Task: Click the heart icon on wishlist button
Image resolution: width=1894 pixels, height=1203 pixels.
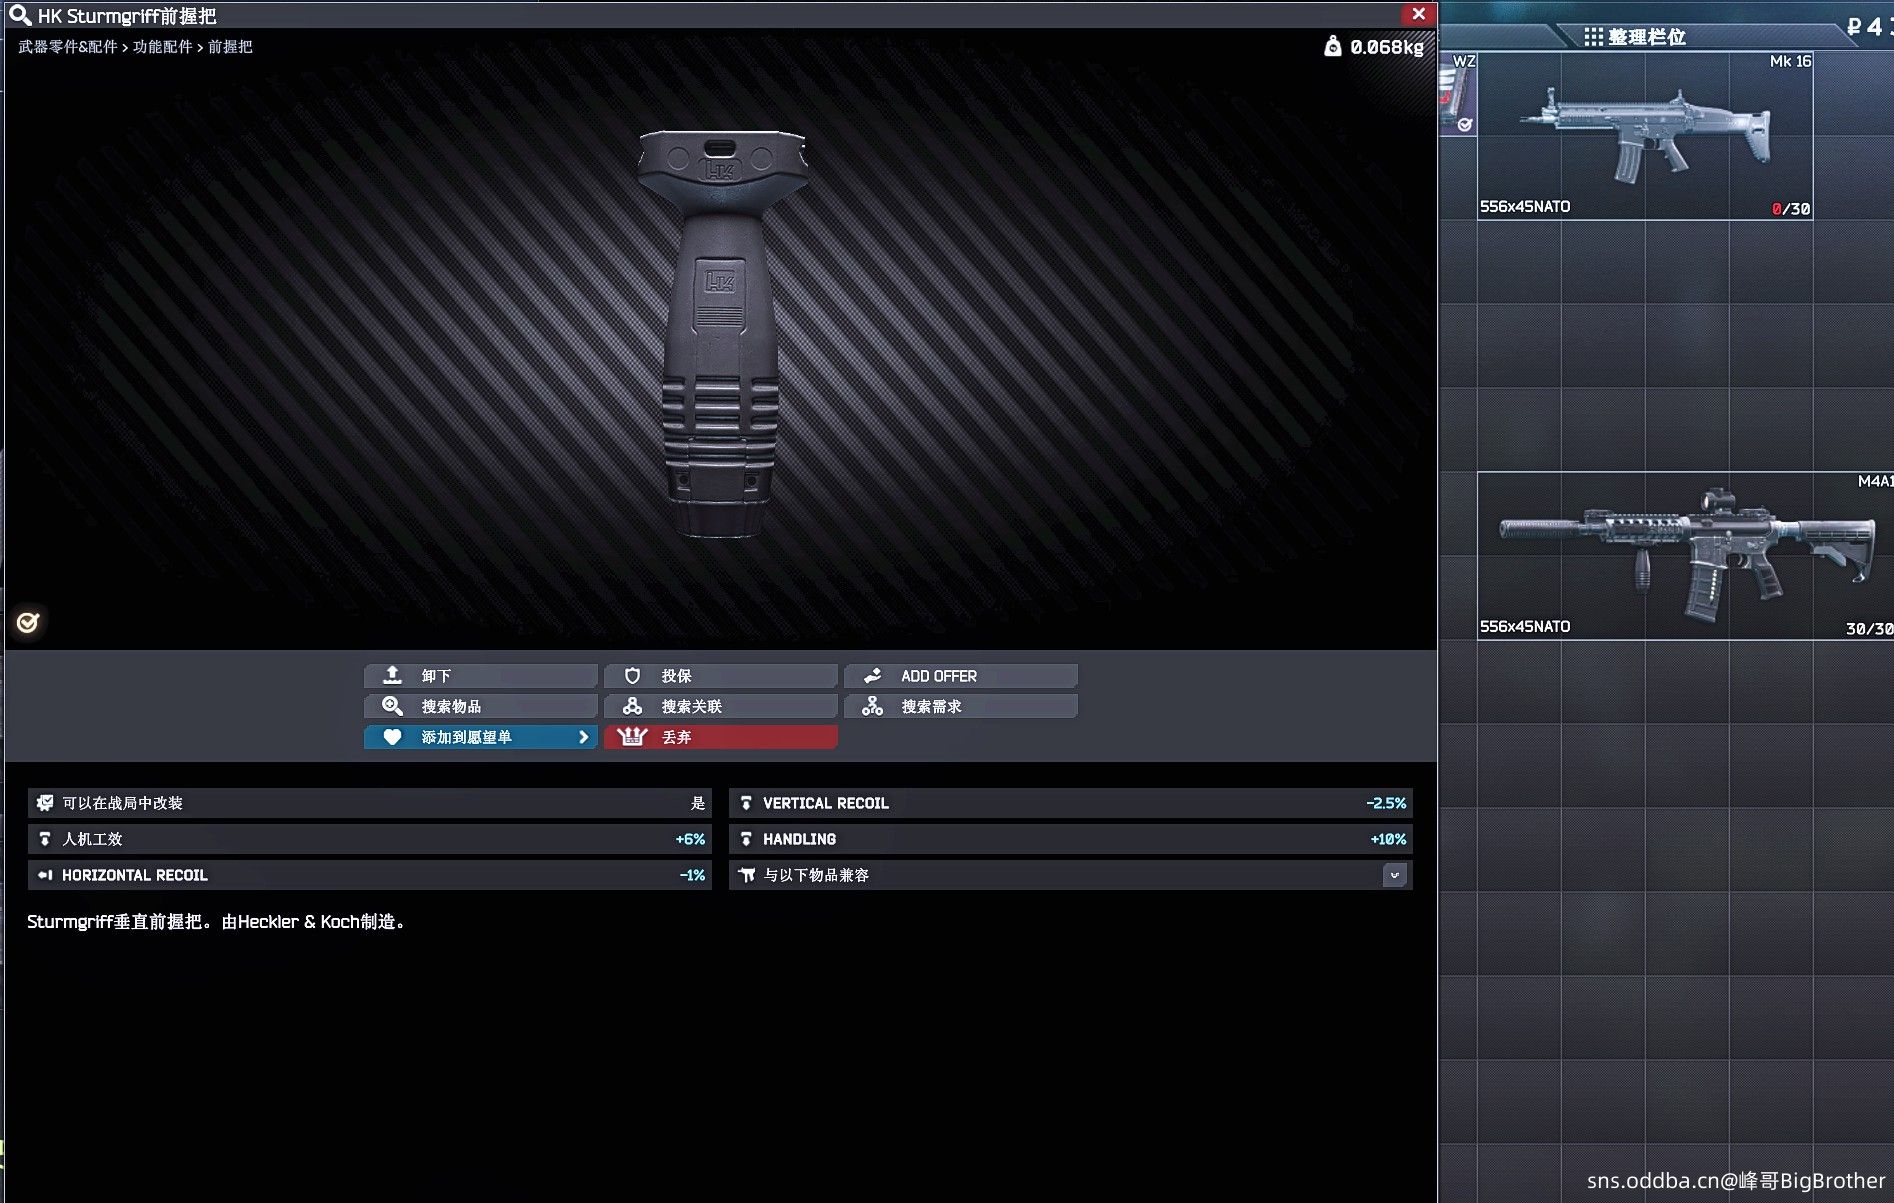Action: pos(392,737)
